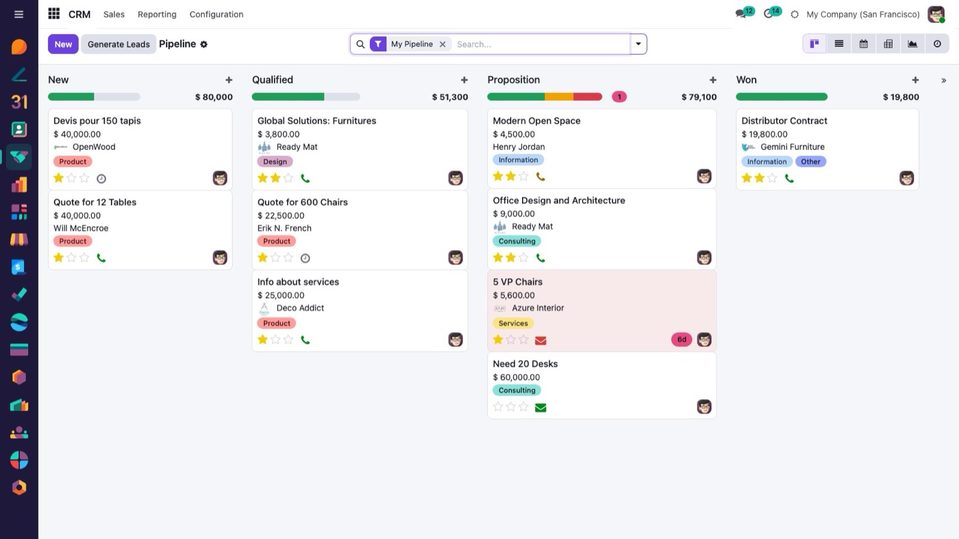The width and height of the screenshot is (959, 539).
Task: Switch to List view
Action: point(839,44)
